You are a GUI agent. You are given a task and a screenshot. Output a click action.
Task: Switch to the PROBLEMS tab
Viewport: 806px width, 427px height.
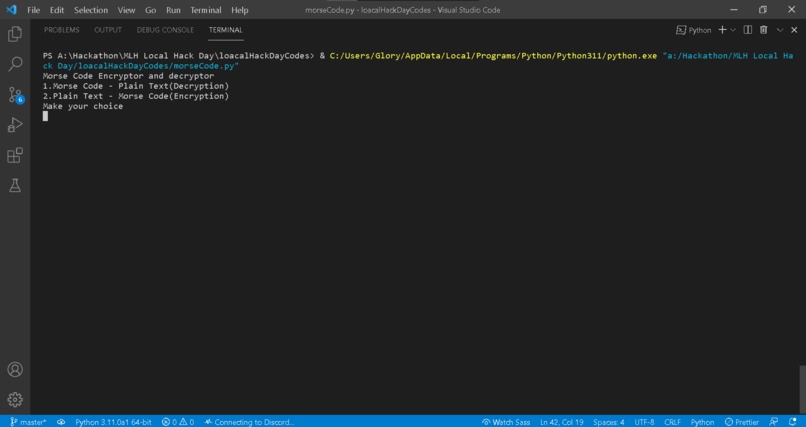pyautogui.click(x=62, y=30)
